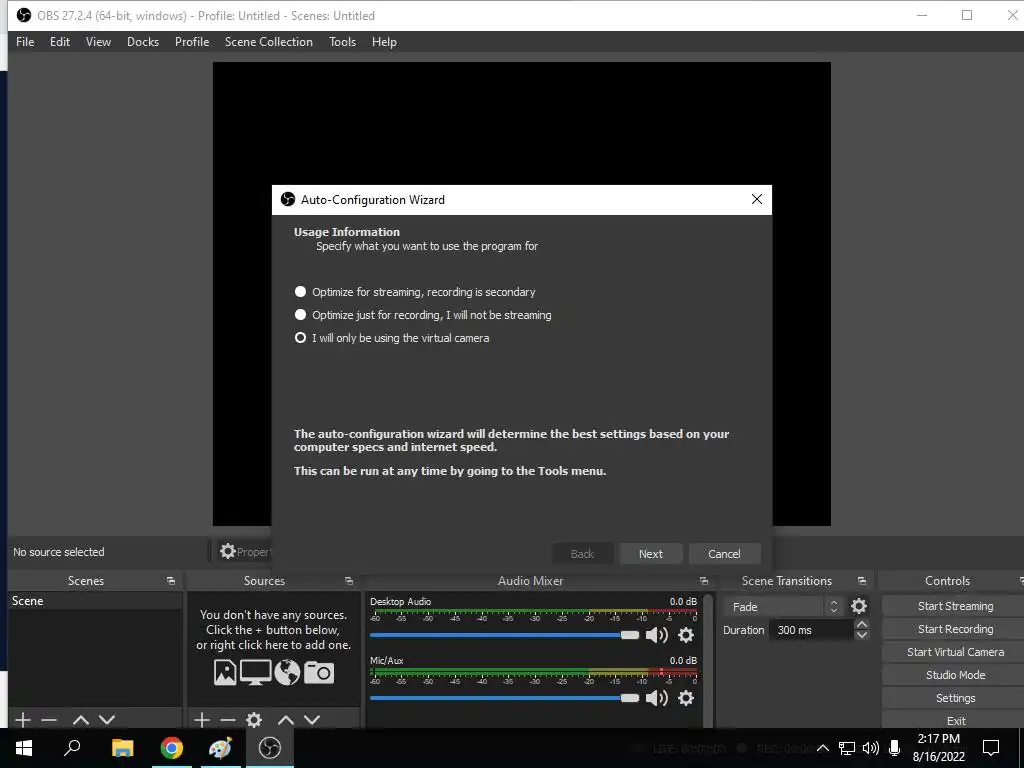
Task: Open the View menu
Action: click(98, 42)
